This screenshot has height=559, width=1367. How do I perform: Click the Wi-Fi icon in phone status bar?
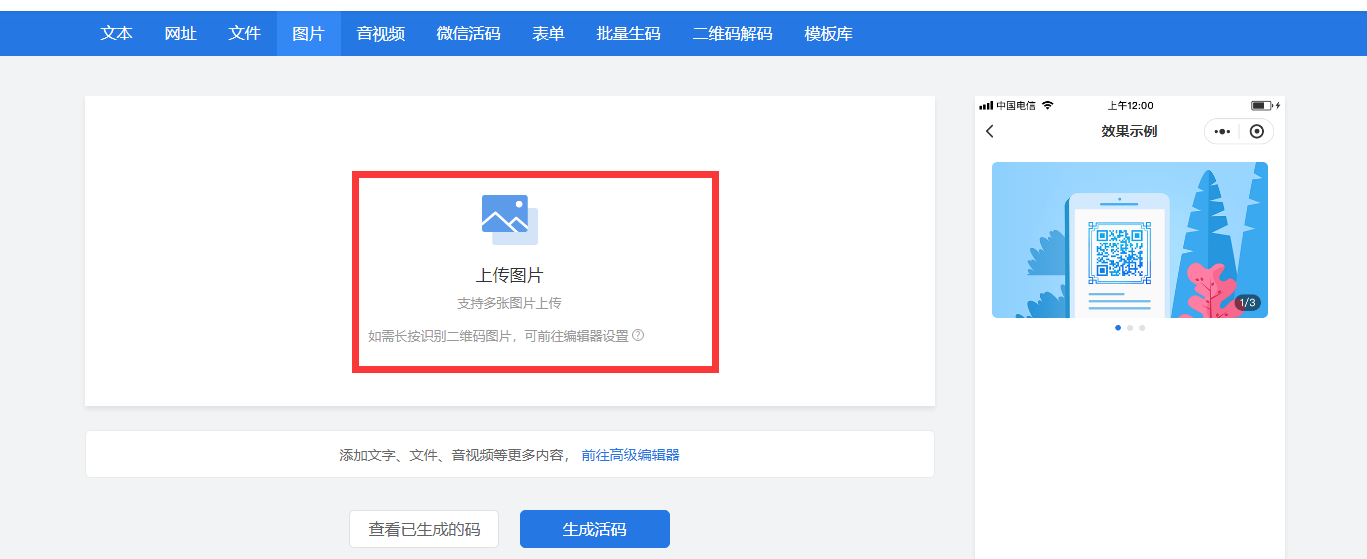click(1047, 105)
